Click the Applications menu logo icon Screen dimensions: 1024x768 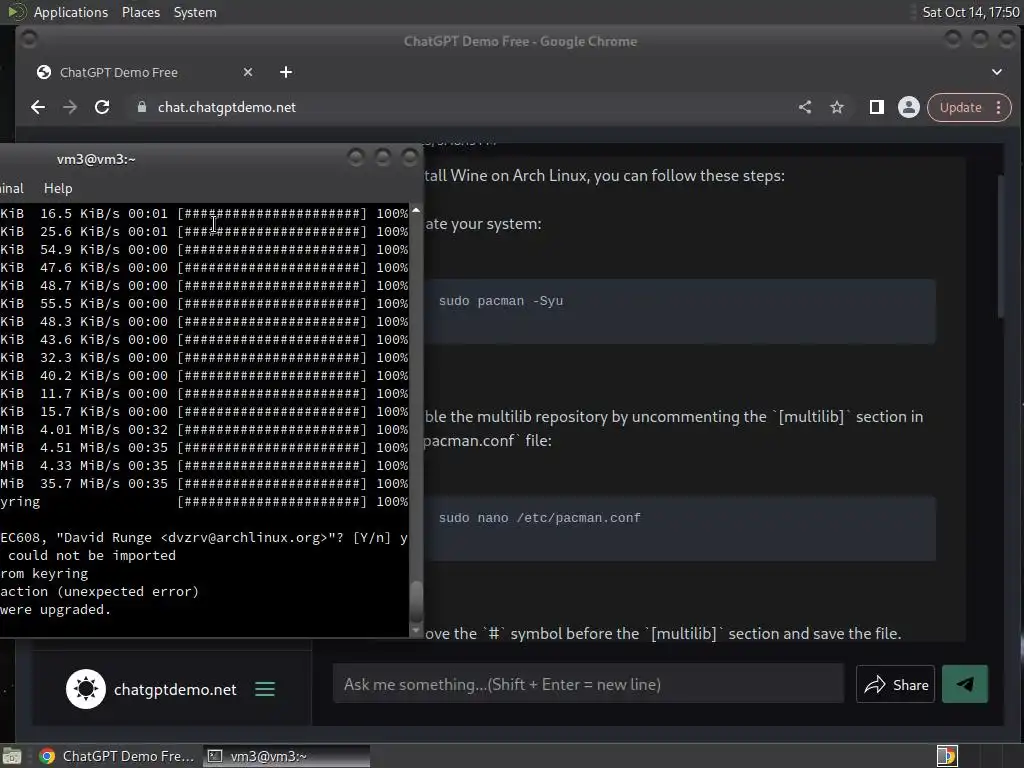click(x=16, y=12)
